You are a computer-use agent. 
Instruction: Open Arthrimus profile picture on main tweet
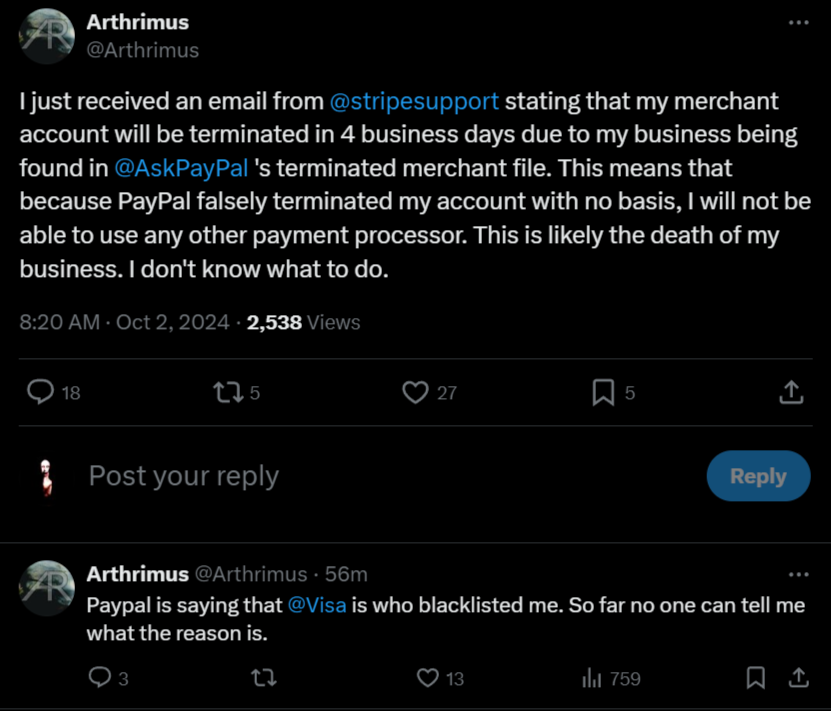point(47,36)
